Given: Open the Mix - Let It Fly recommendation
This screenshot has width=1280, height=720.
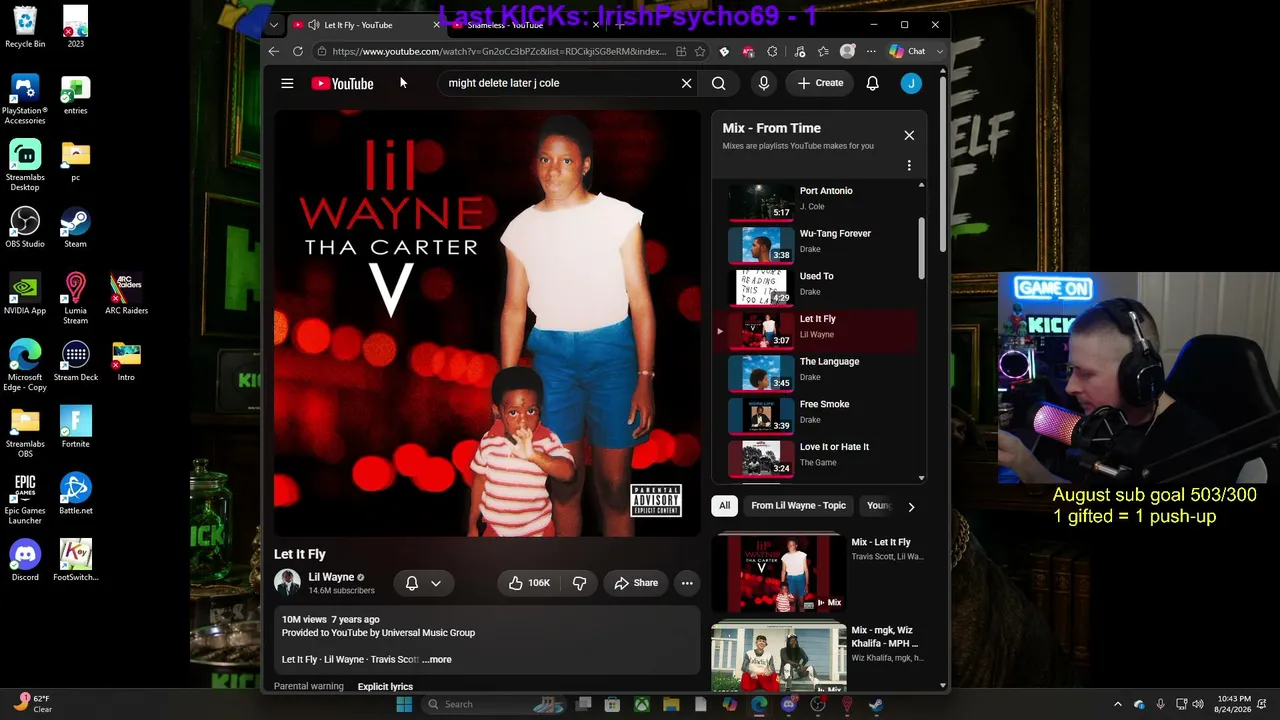Looking at the screenshot, I should pos(817,572).
